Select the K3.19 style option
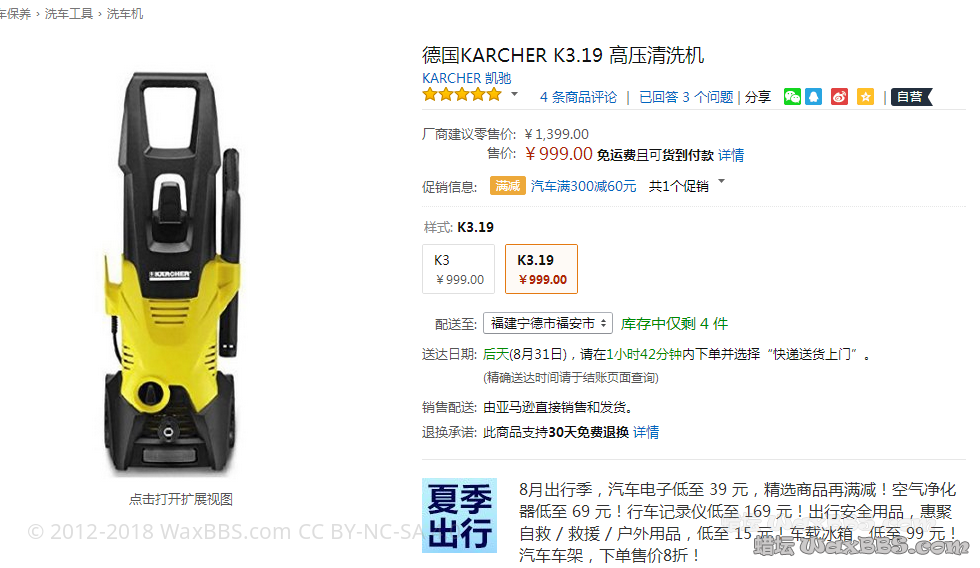This screenshot has width=980, height=568. click(541, 269)
